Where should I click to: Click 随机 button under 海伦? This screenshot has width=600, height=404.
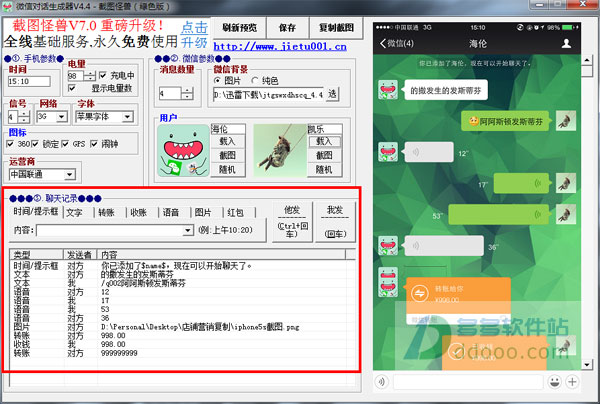click(227, 169)
